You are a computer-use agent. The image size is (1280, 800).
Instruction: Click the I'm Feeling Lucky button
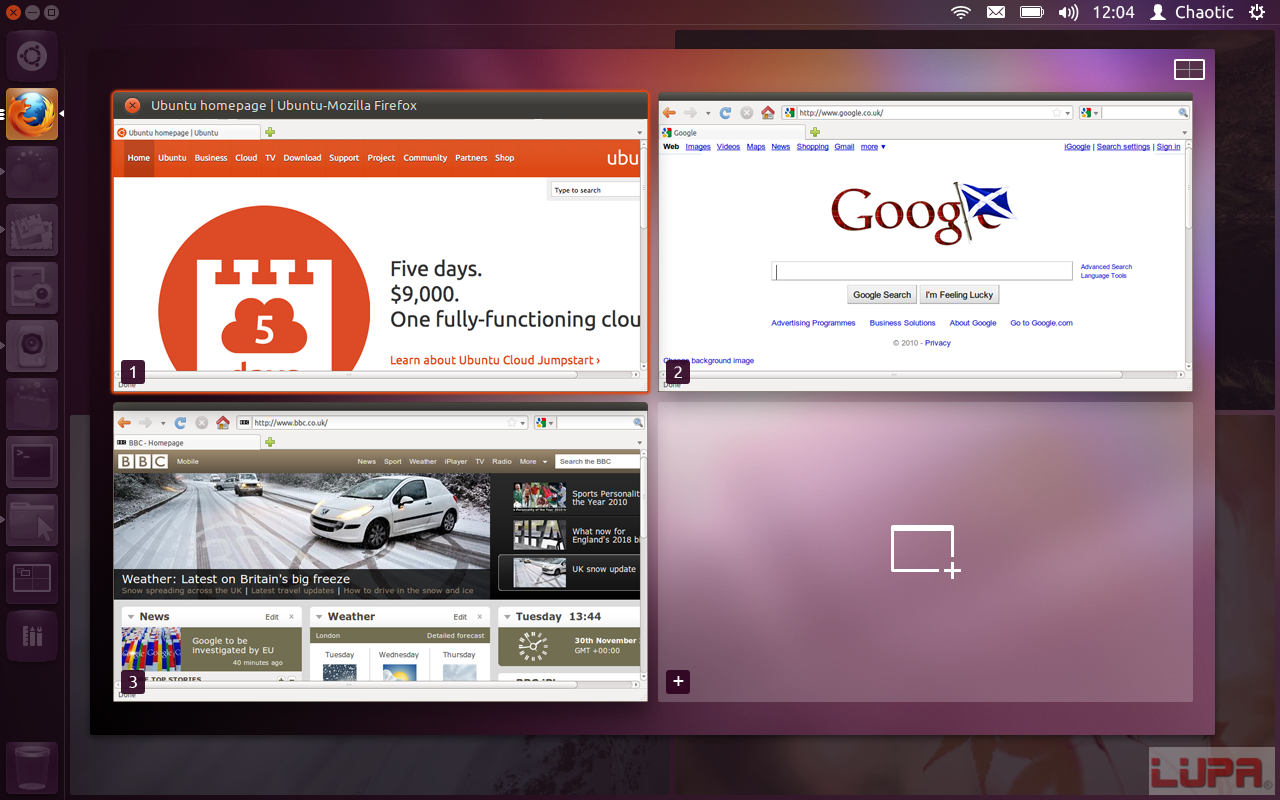(959, 295)
